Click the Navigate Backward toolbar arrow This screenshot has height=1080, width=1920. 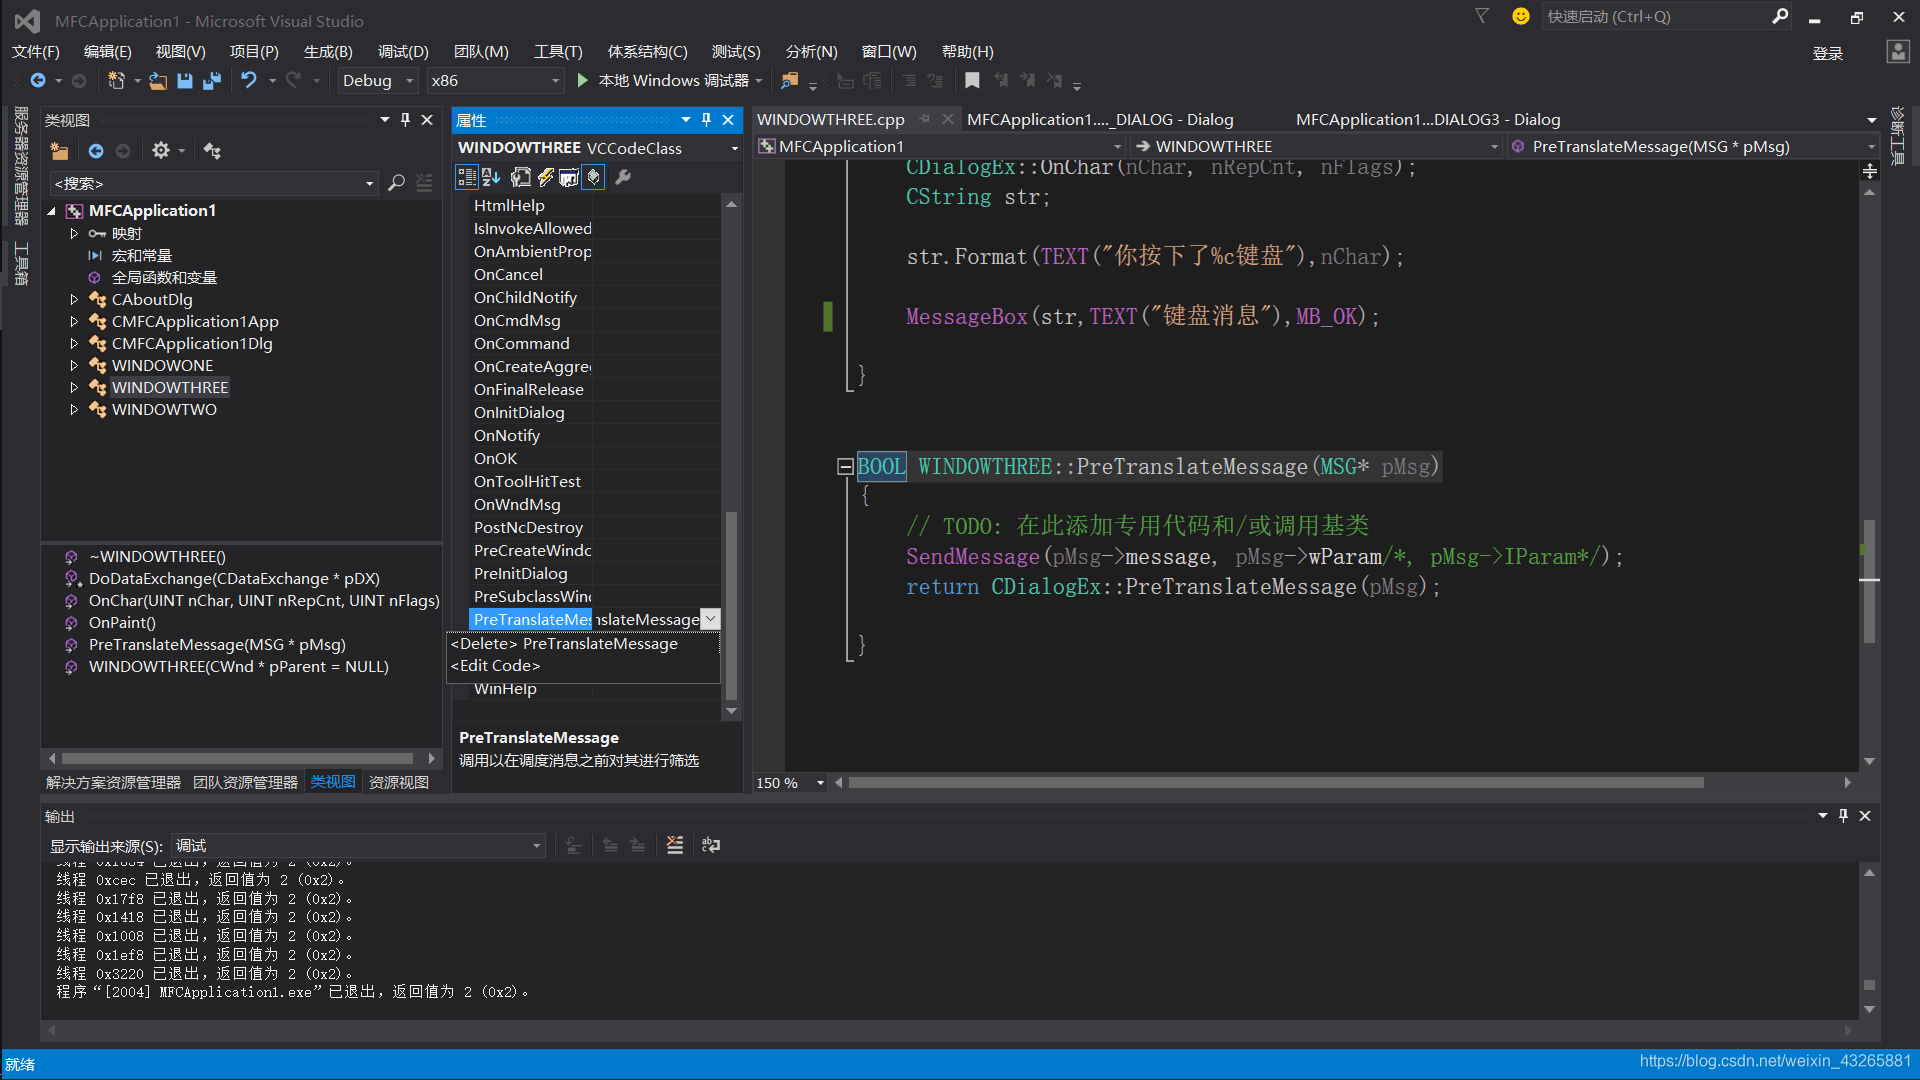[x=38, y=80]
